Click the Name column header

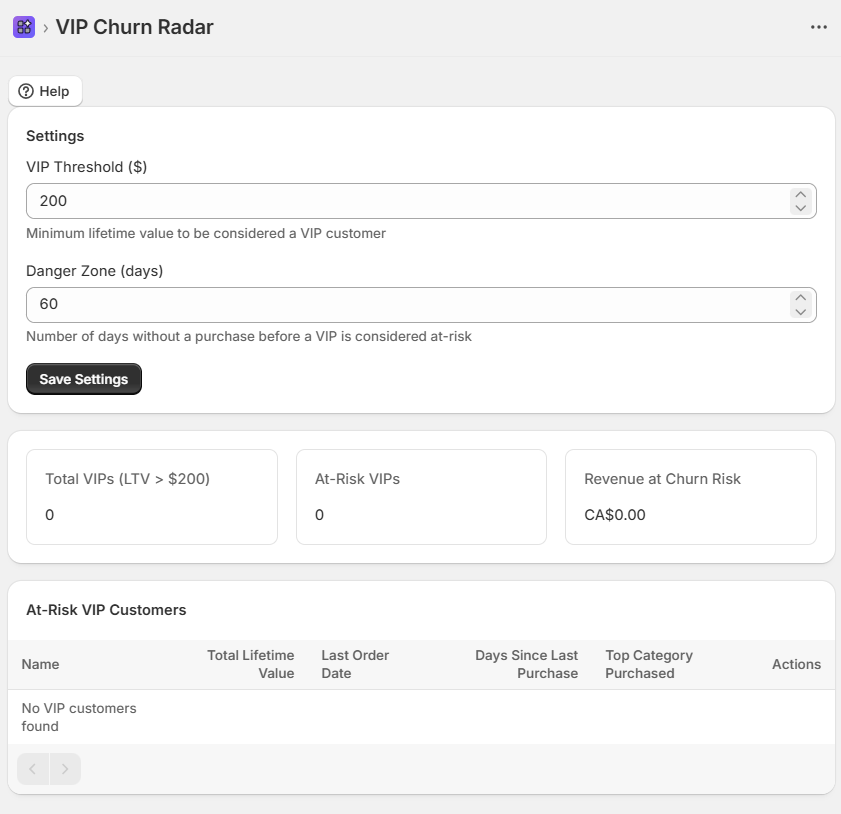tap(41, 664)
